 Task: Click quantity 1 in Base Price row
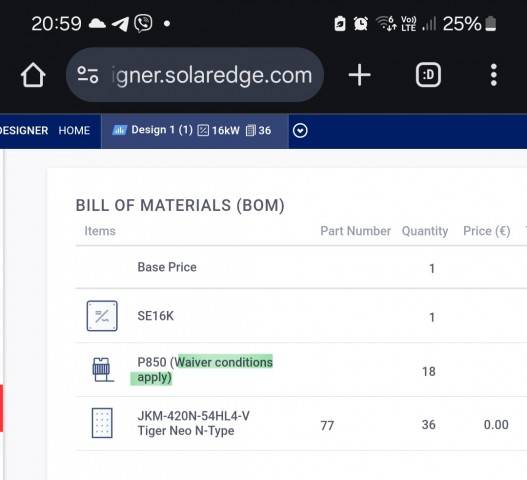click(x=432, y=269)
